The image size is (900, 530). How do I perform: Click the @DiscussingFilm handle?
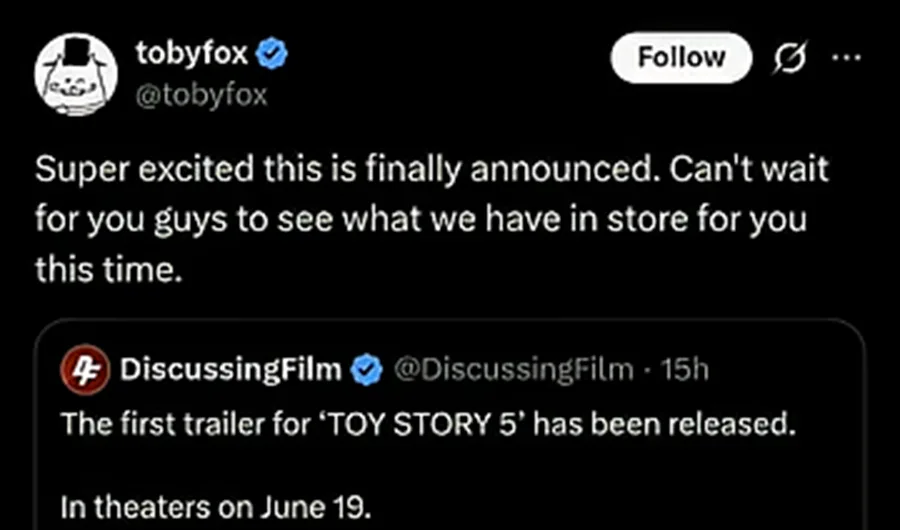pyautogui.click(x=514, y=371)
